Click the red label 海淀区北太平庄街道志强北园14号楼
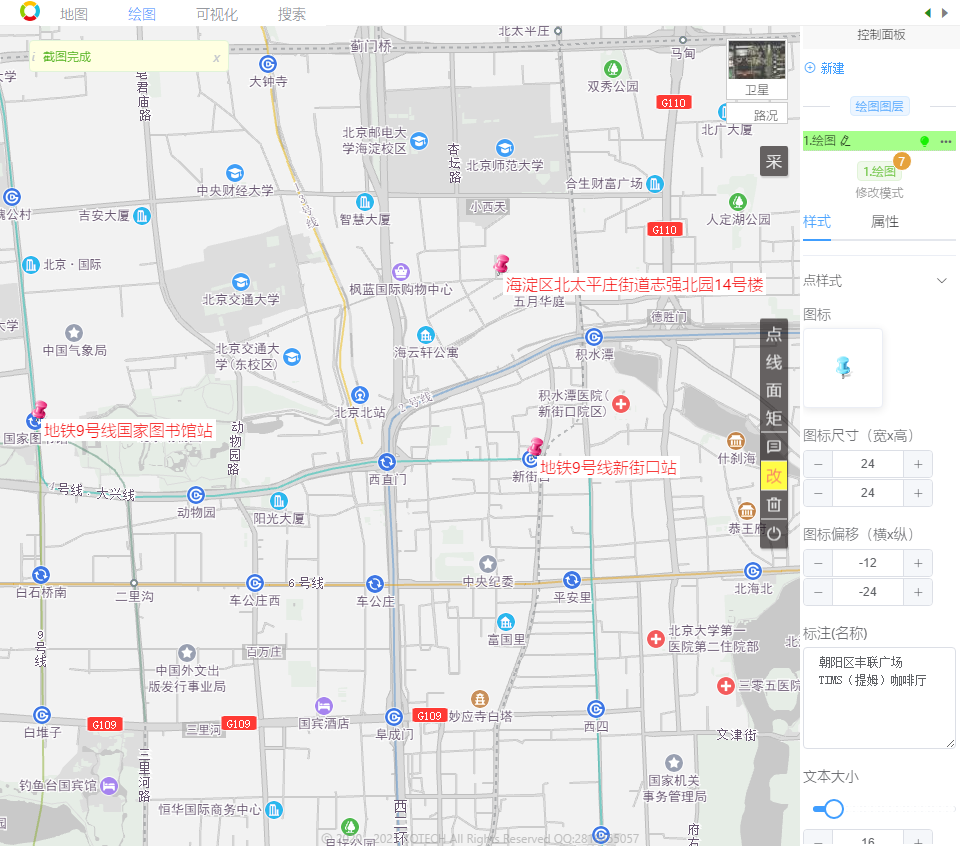Screen dimensions: 960x846 coord(634,285)
